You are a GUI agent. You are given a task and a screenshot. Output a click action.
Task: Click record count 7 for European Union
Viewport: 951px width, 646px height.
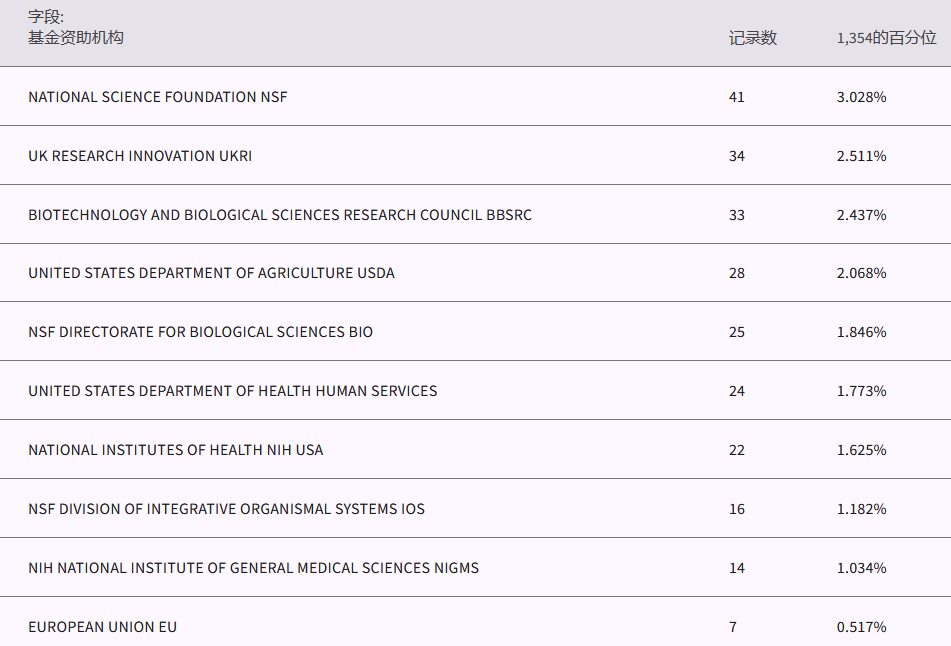click(733, 627)
